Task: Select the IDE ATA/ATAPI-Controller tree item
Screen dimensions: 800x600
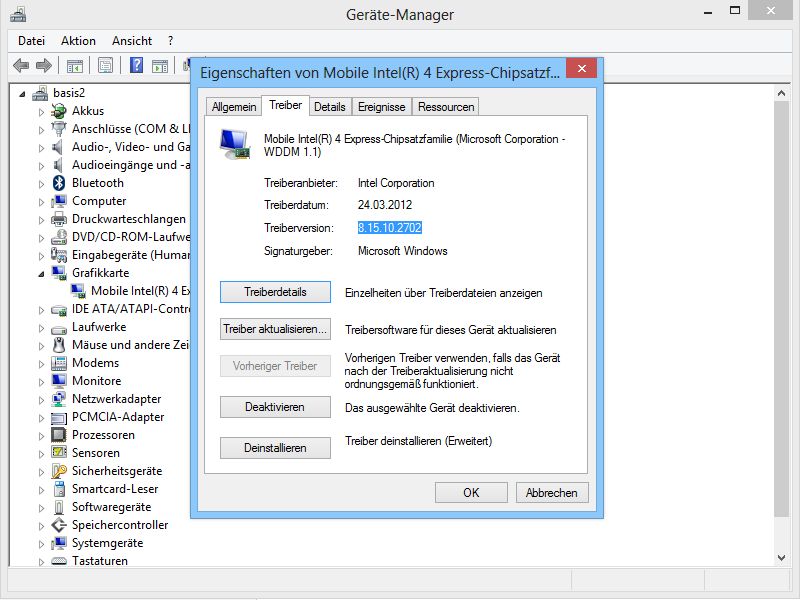Action: click(x=131, y=309)
